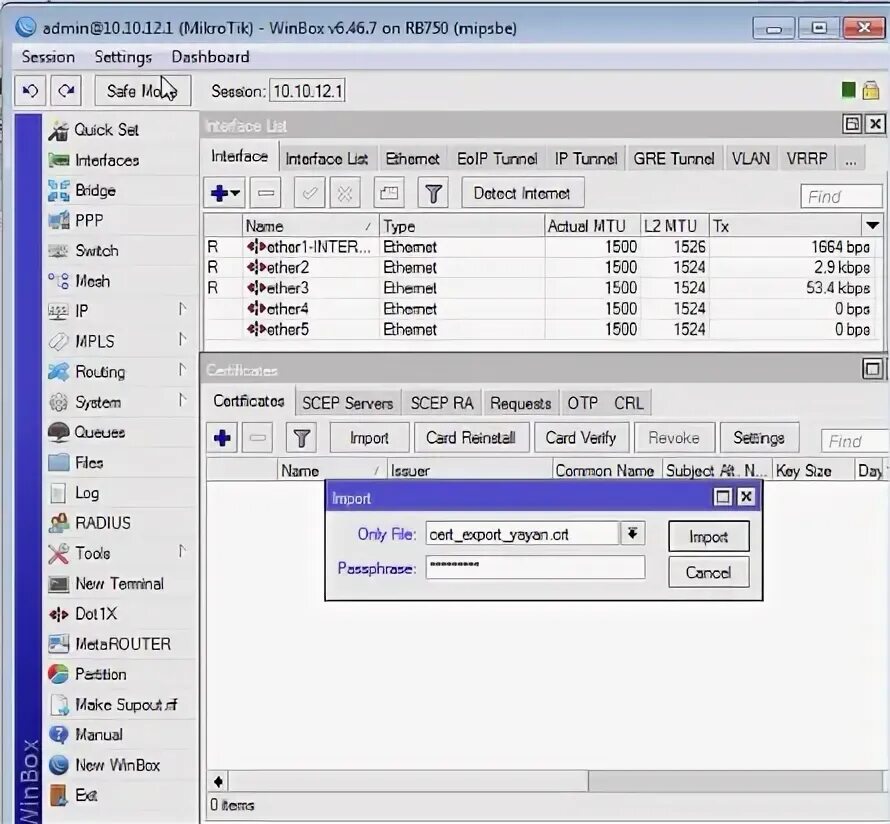The width and height of the screenshot is (890, 824).
Task: Open Manual in the sidebar
Action: coord(99,735)
